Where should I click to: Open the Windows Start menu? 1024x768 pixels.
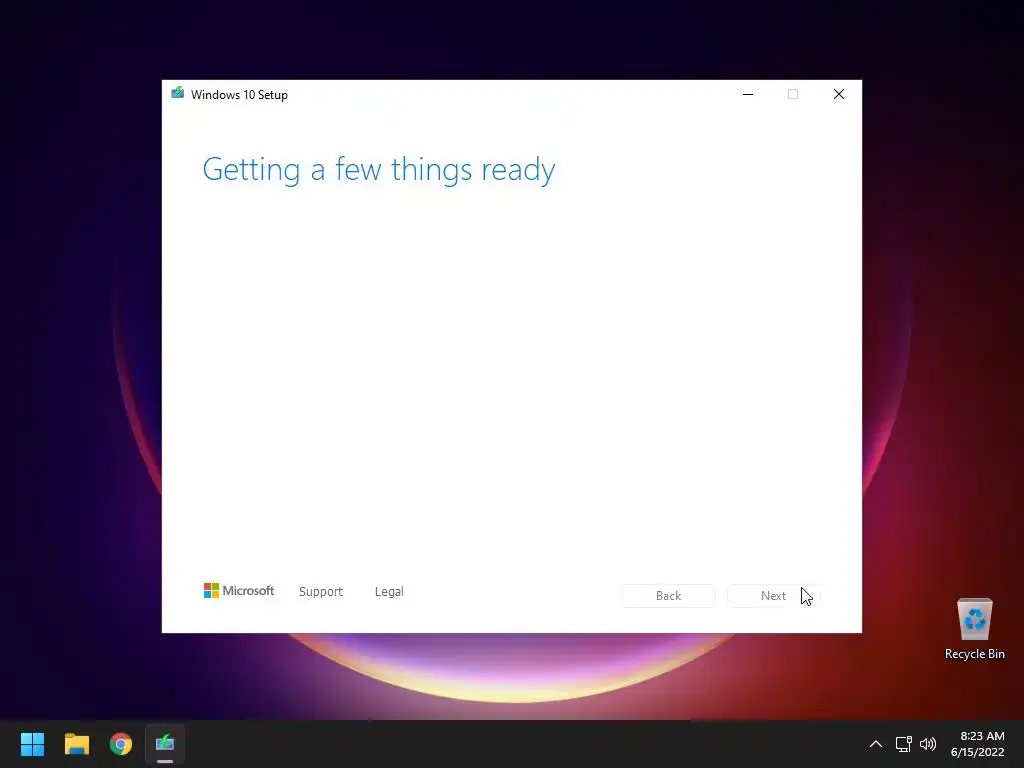pos(32,744)
